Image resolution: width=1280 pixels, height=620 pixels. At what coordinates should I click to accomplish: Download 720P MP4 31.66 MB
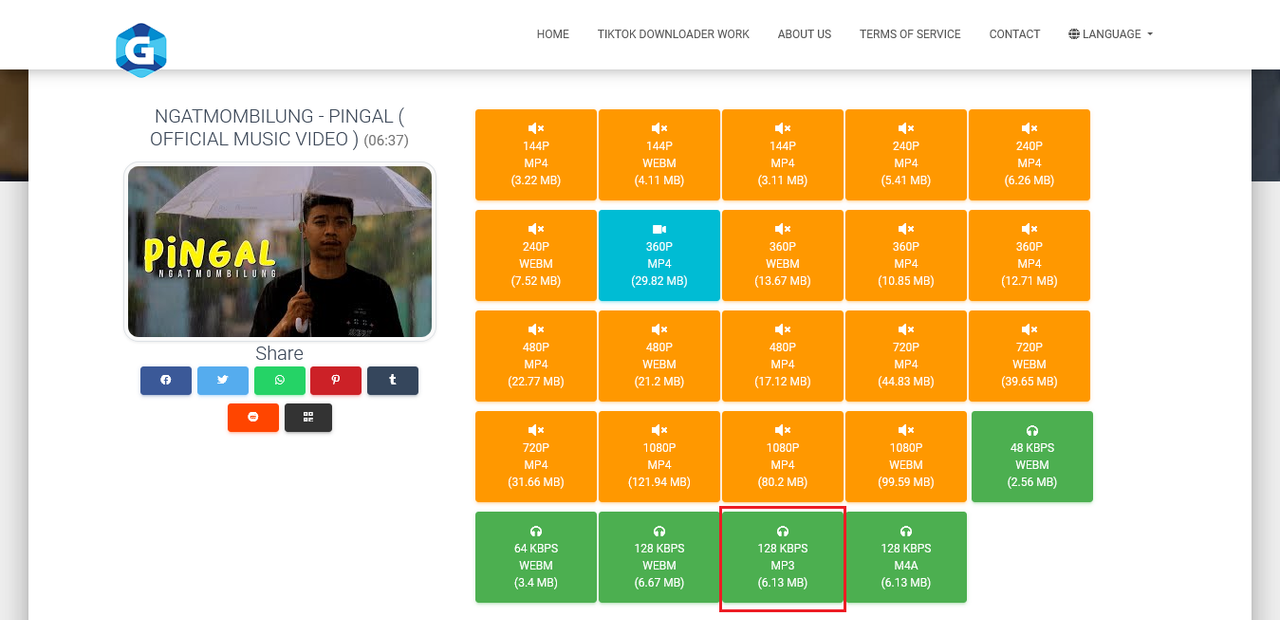(x=536, y=456)
